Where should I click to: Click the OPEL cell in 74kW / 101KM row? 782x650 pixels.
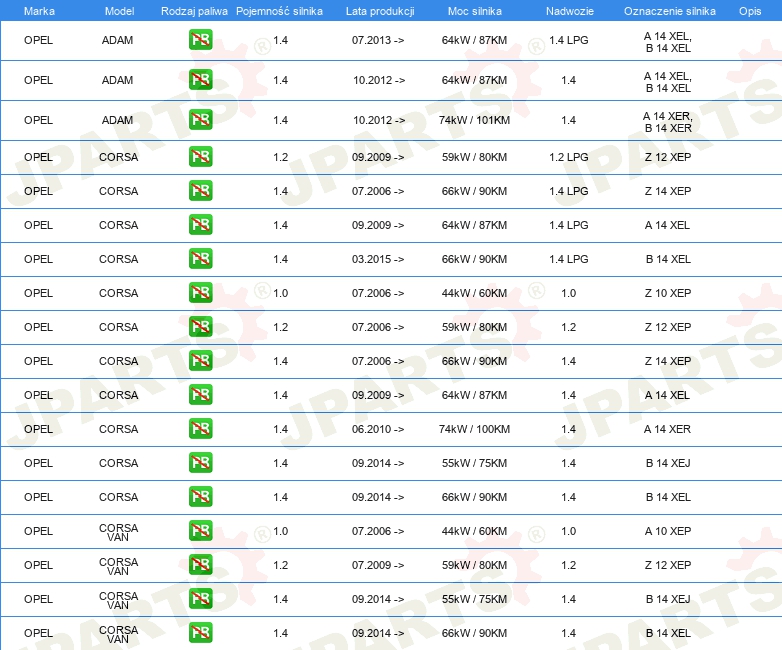[38, 120]
